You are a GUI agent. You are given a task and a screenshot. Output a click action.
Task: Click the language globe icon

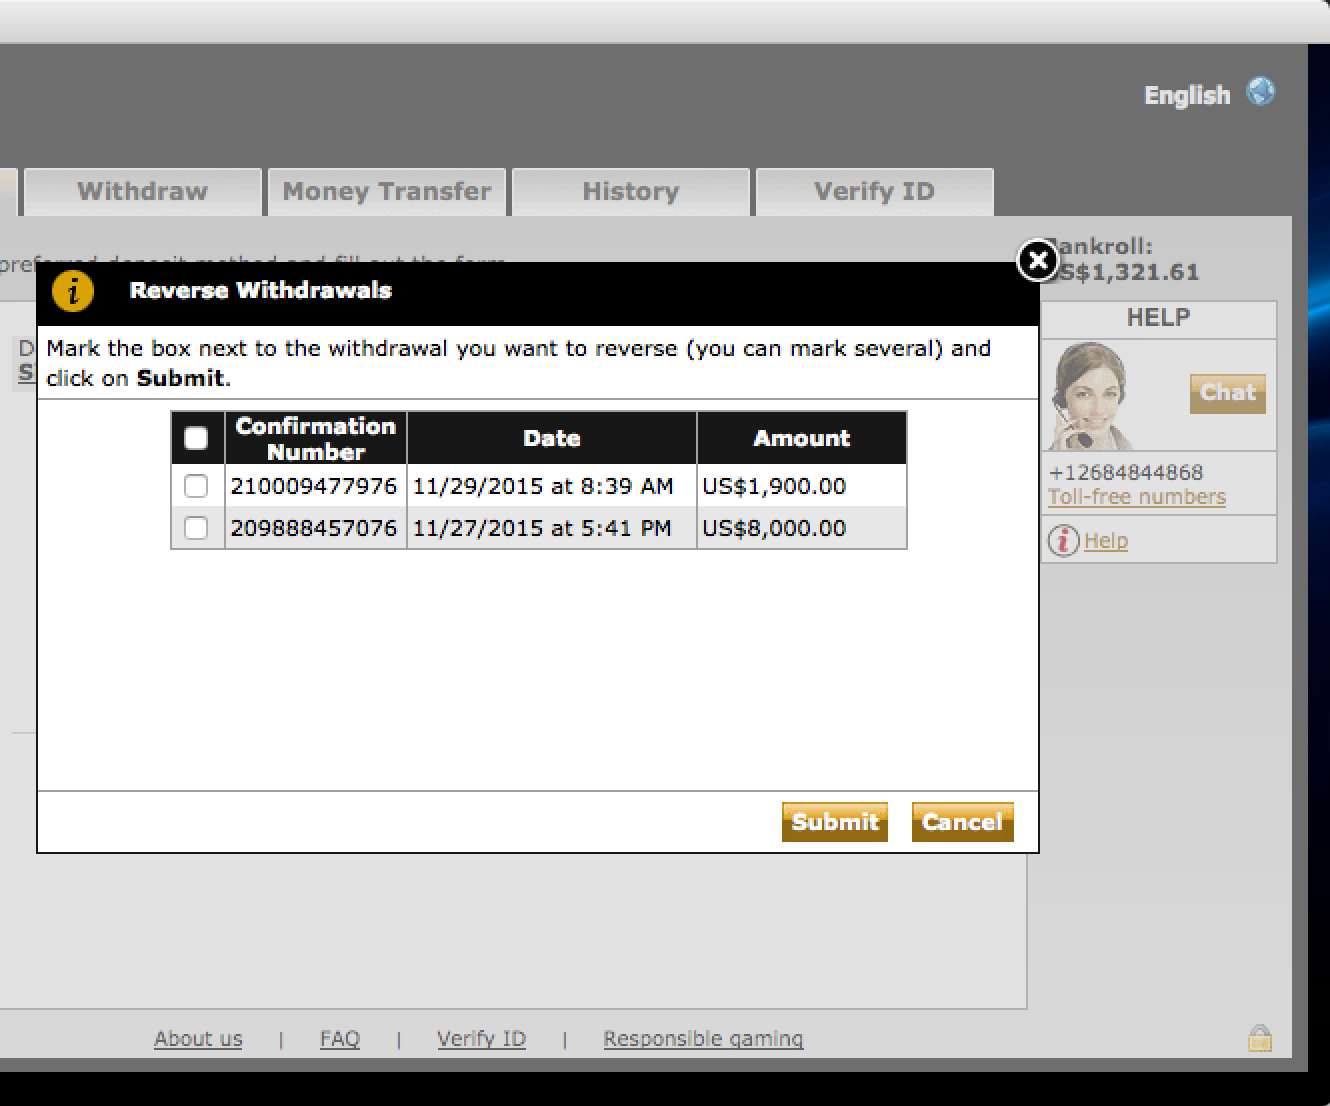[1261, 92]
